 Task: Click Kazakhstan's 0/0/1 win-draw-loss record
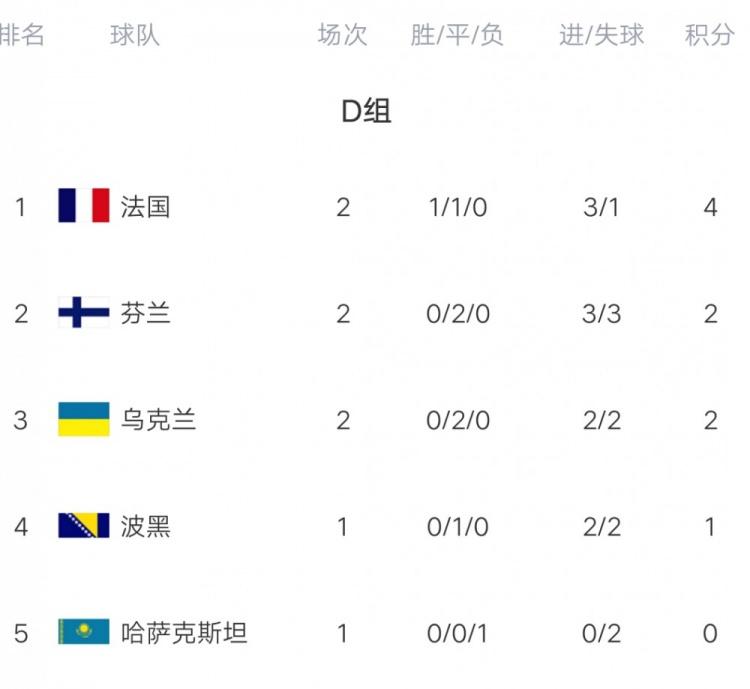click(x=458, y=634)
